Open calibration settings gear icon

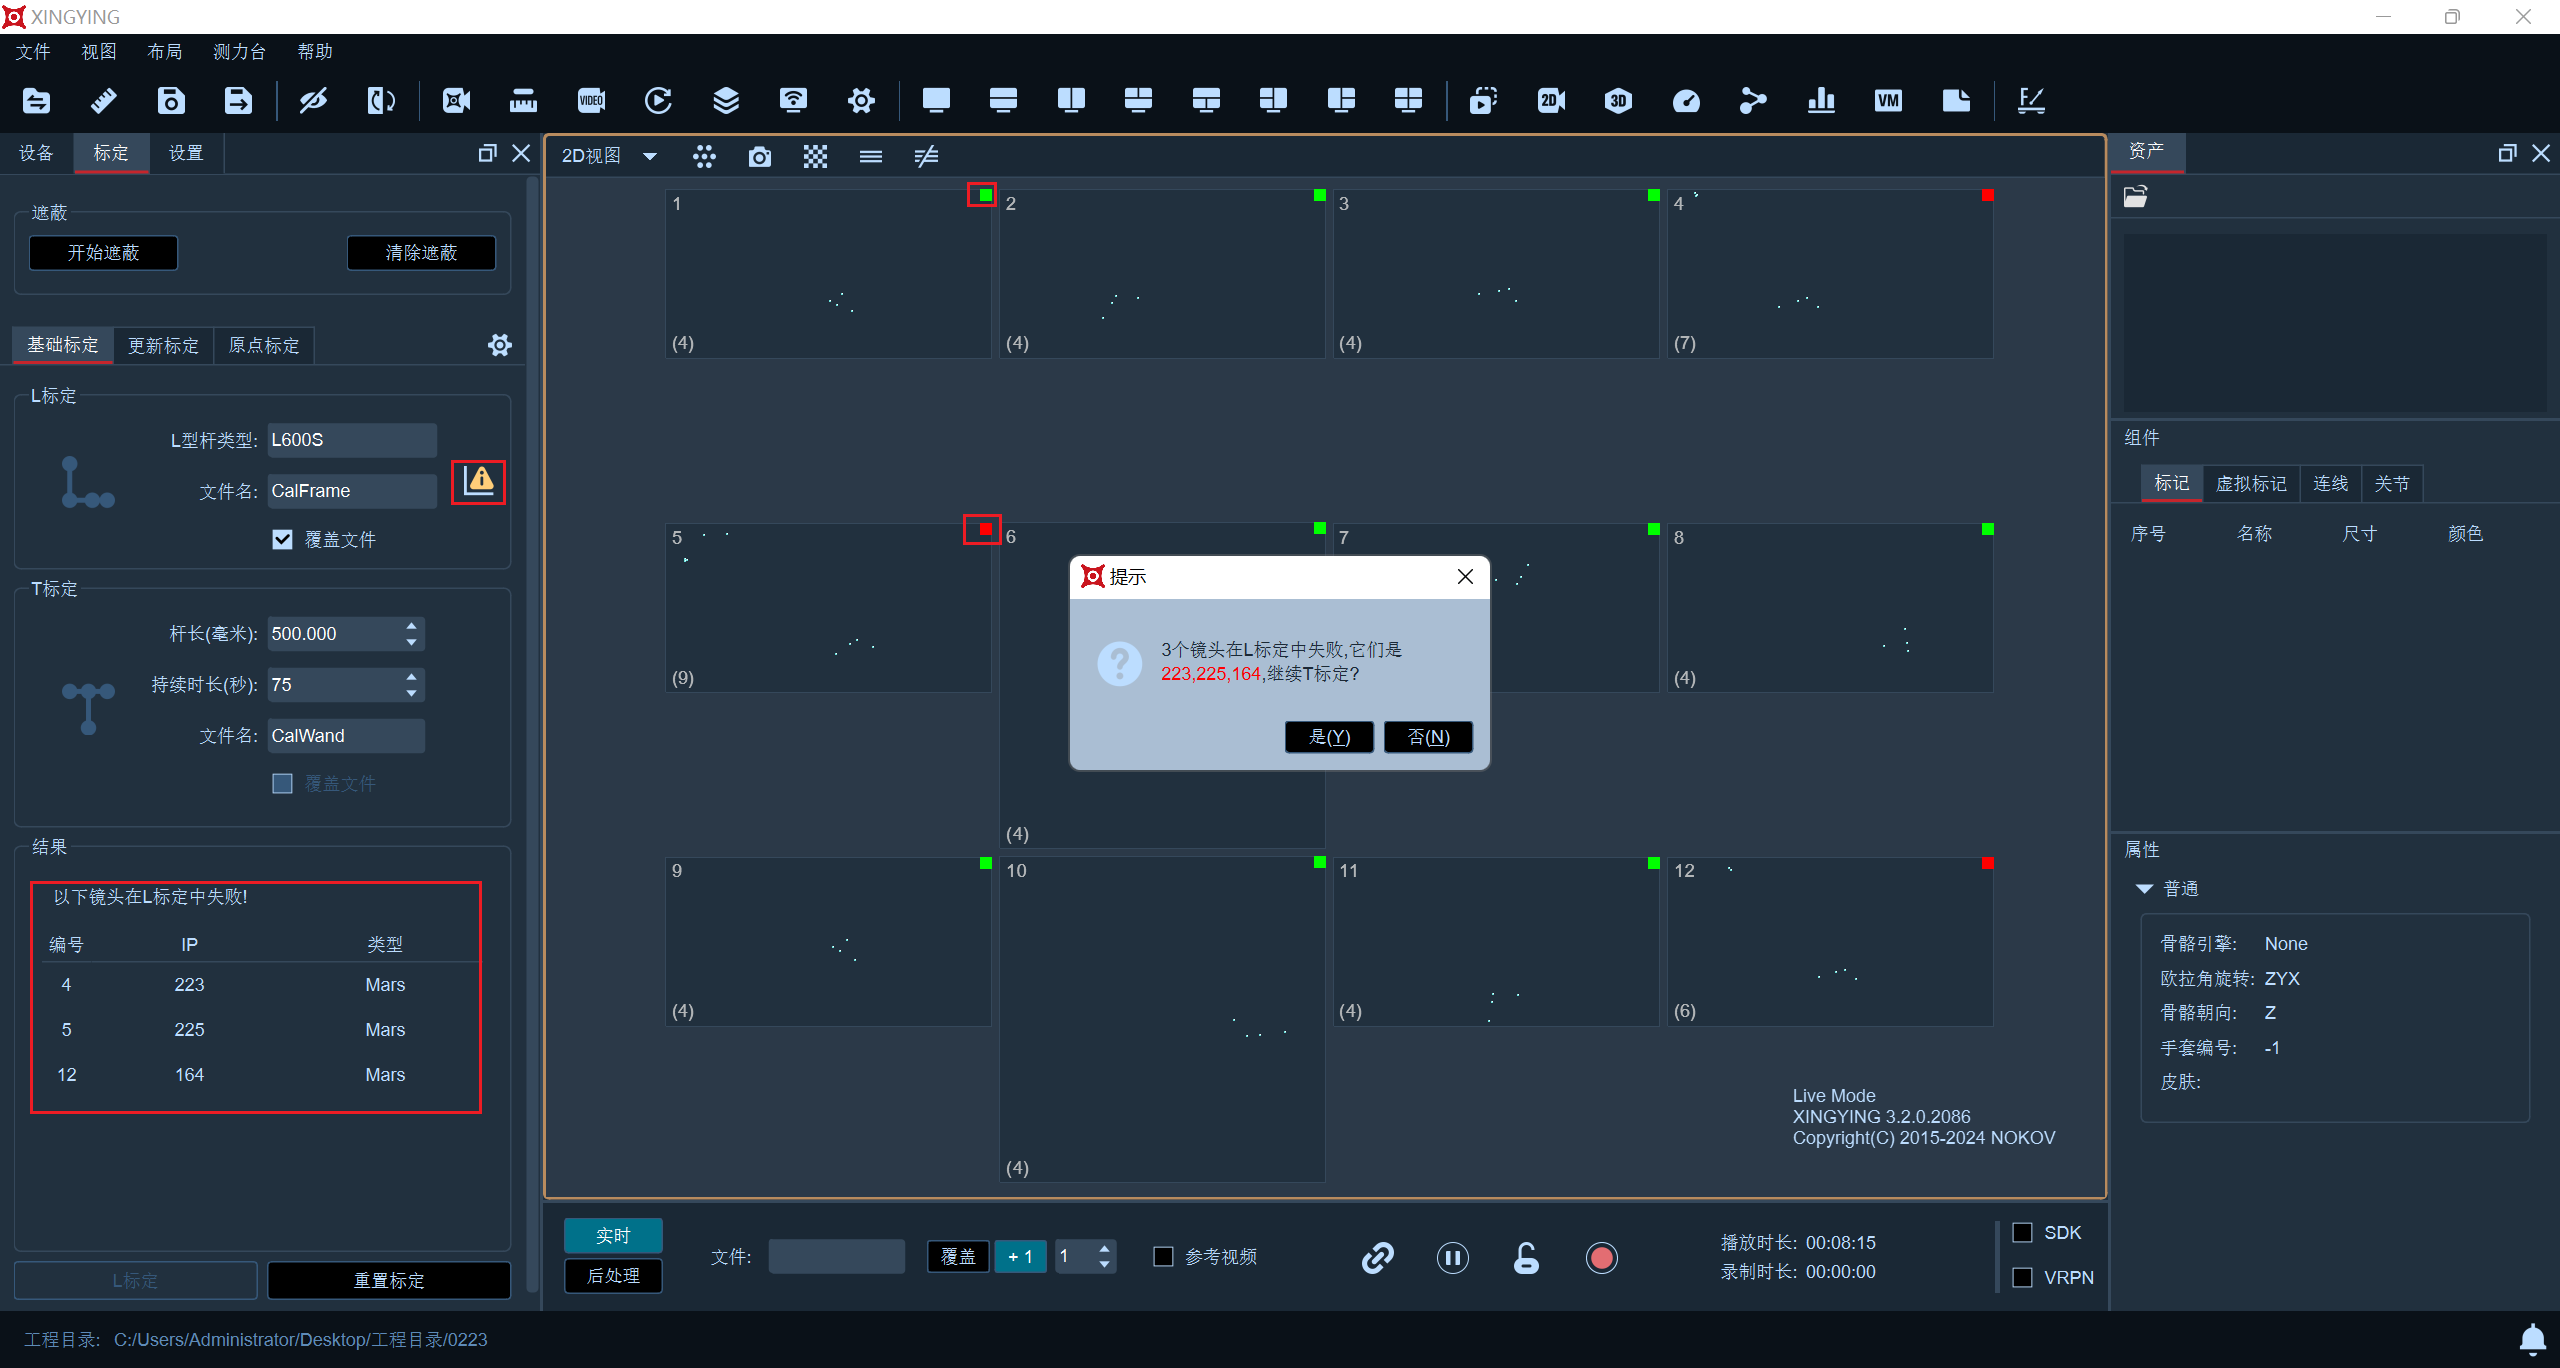[x=500, y=345]
